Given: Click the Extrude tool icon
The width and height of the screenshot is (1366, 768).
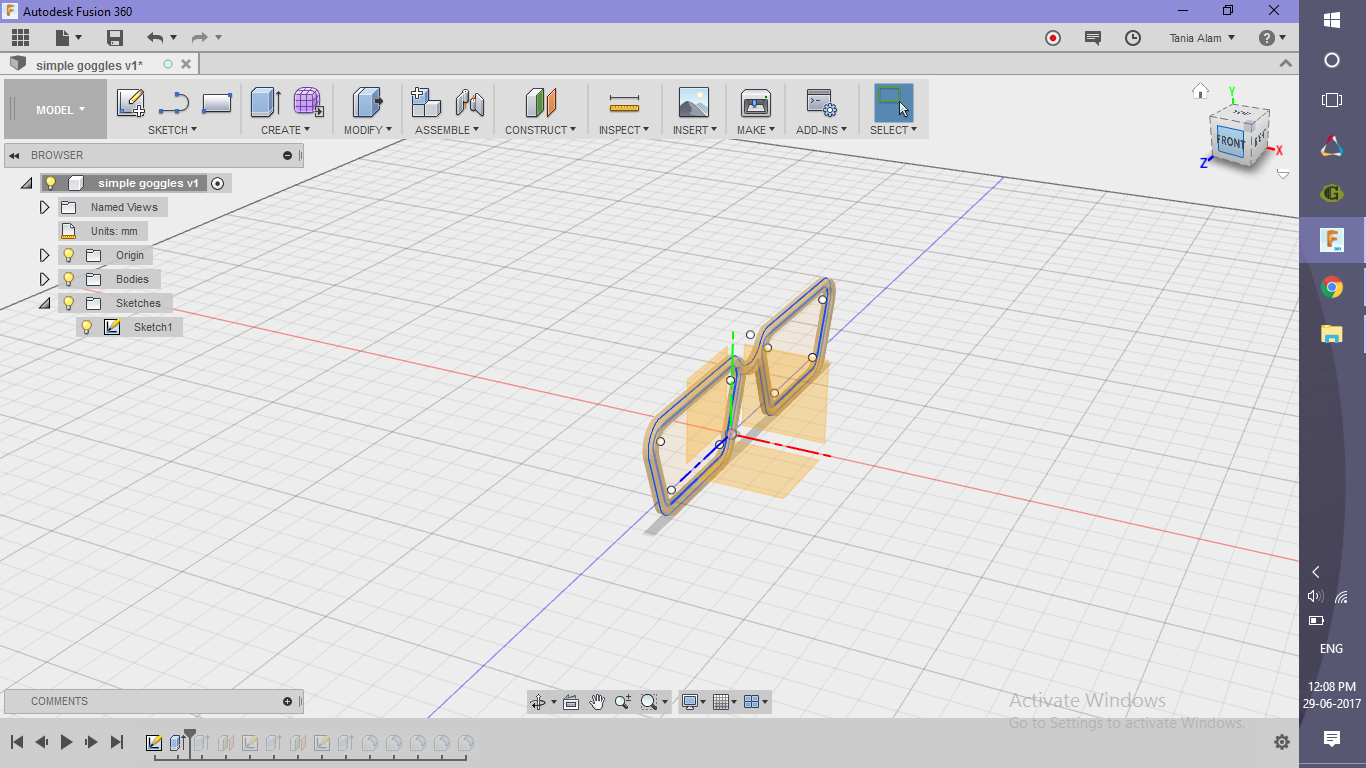Looking at the screenshot, I should [x=265, y=103].
